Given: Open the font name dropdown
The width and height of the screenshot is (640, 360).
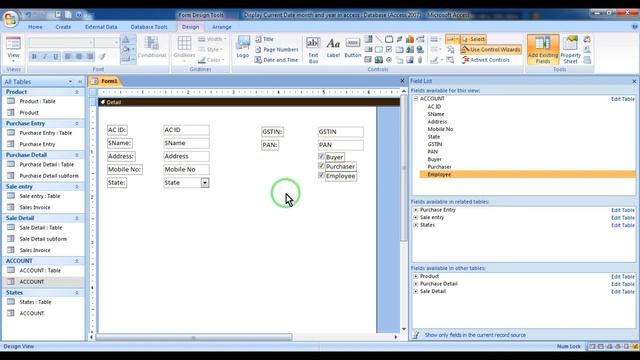Looking at the screenshot, I should [90, 42].
